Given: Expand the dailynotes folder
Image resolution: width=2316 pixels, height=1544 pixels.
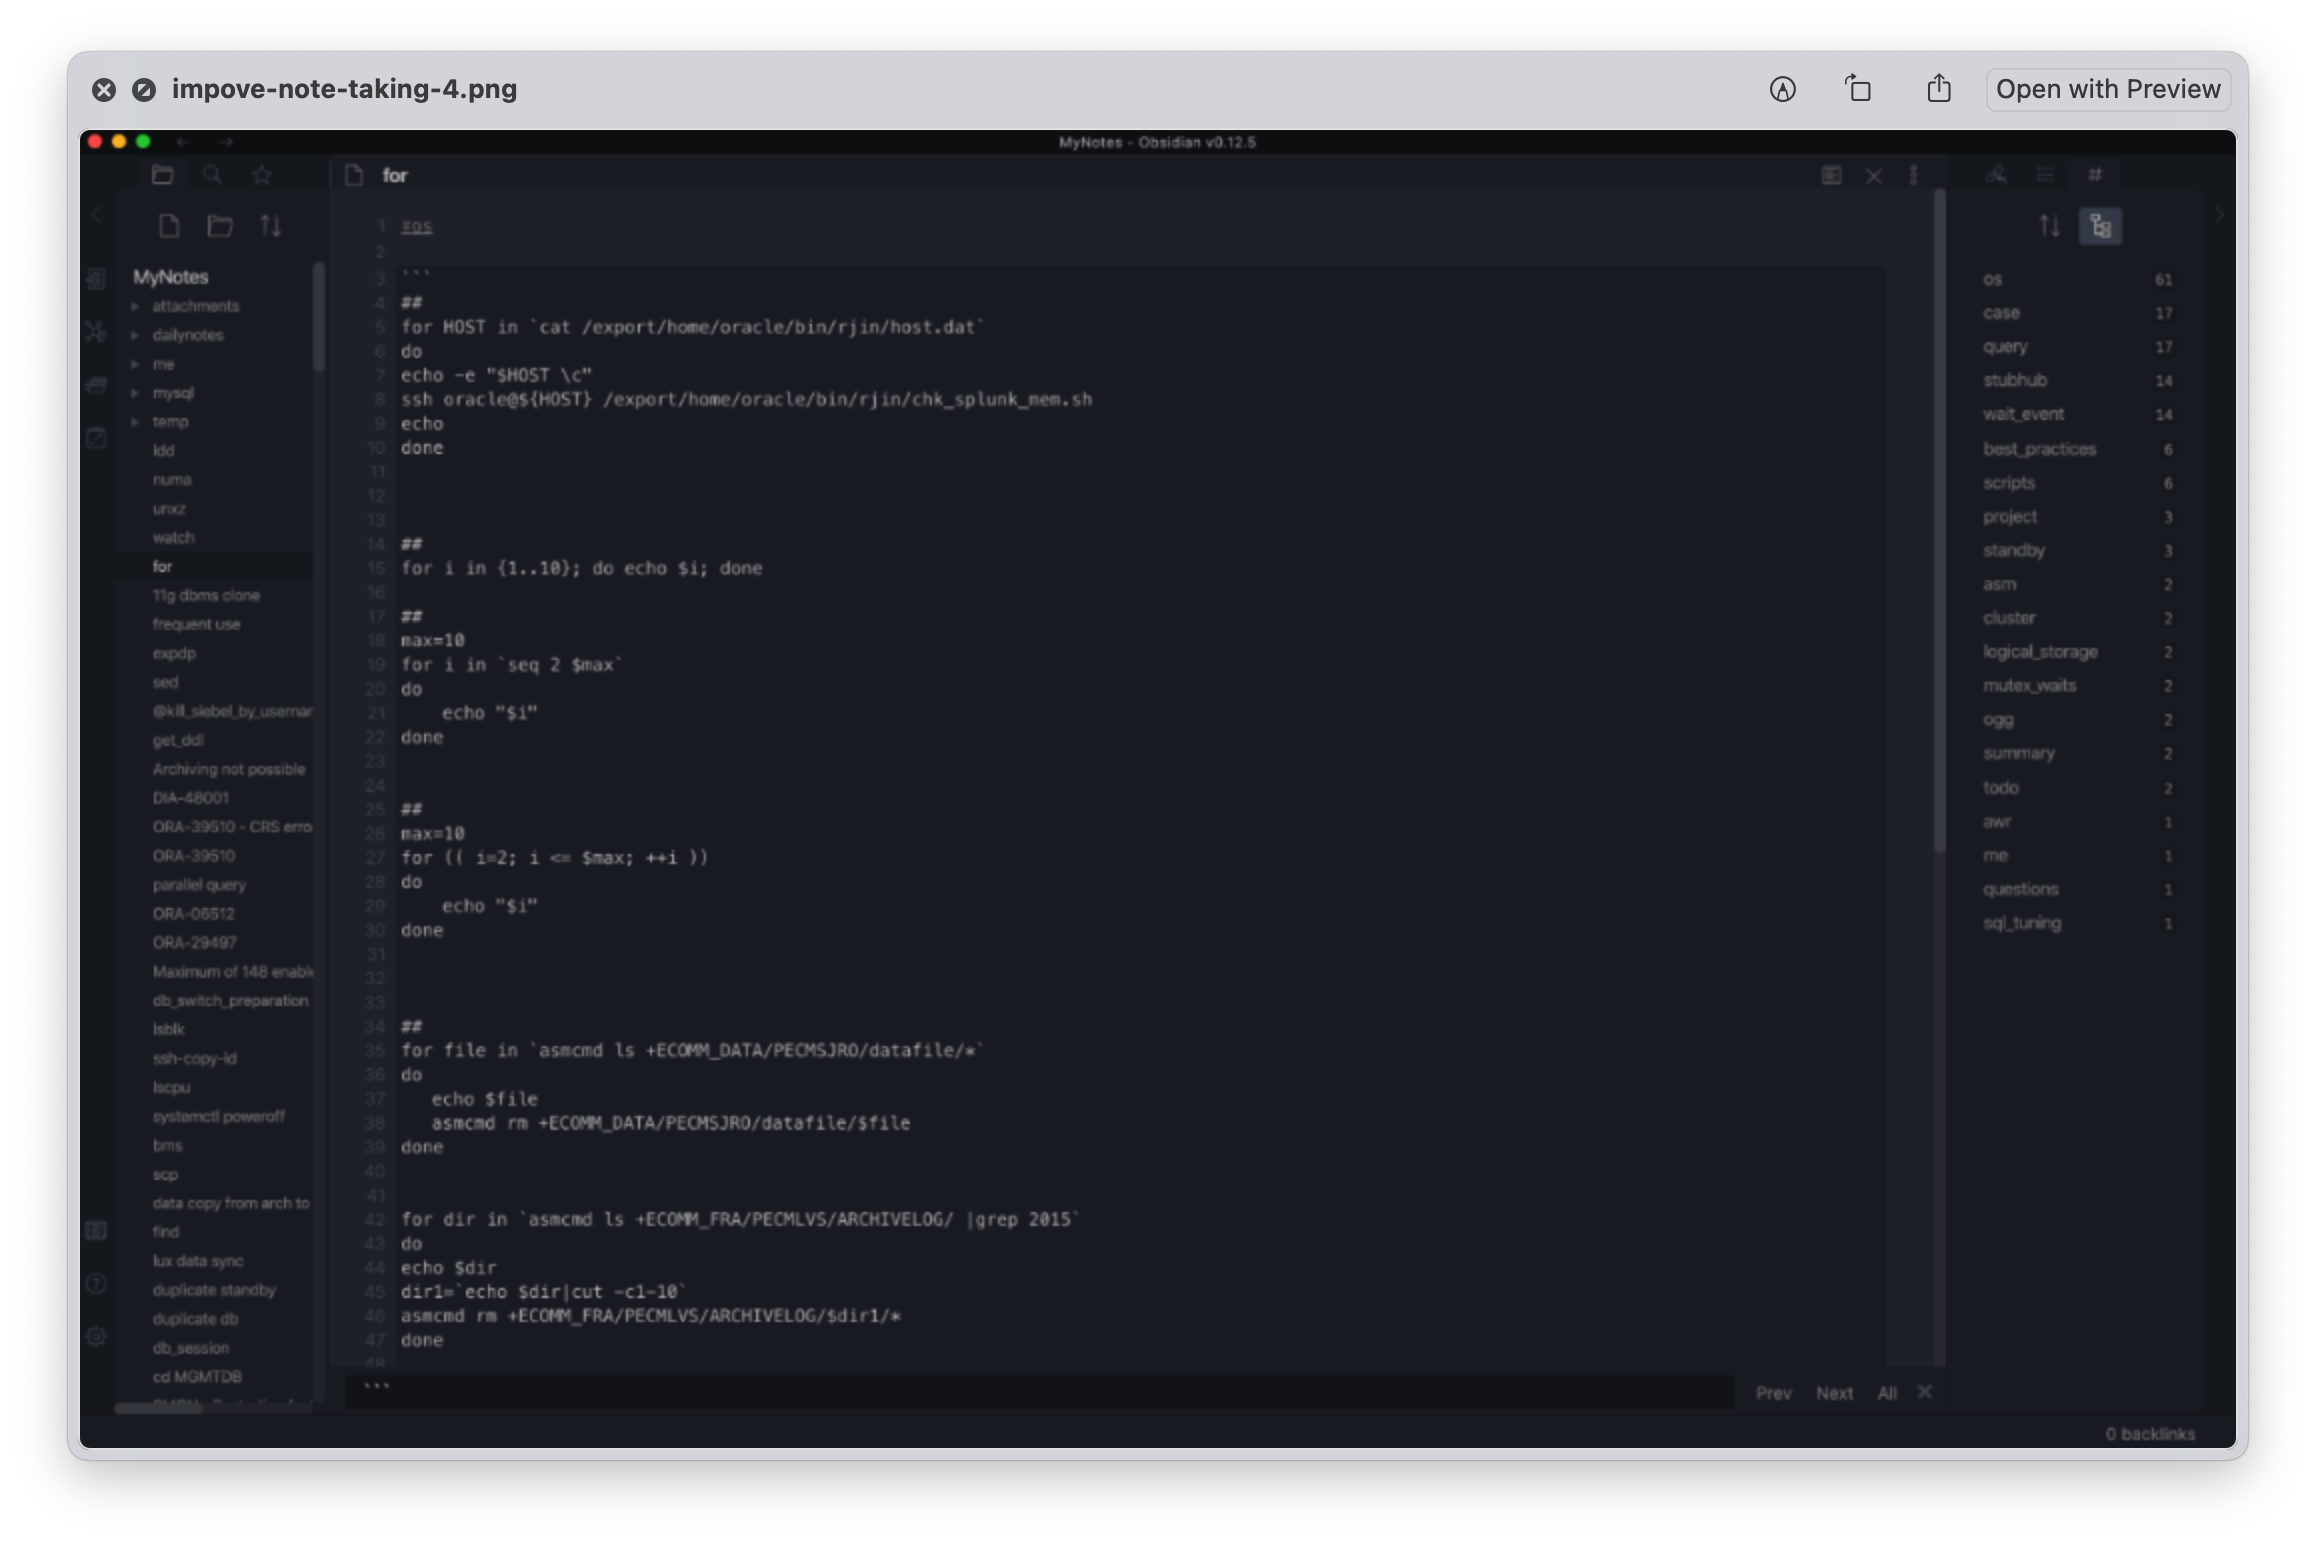Looking at the screenshot, I should coord(135,335).
